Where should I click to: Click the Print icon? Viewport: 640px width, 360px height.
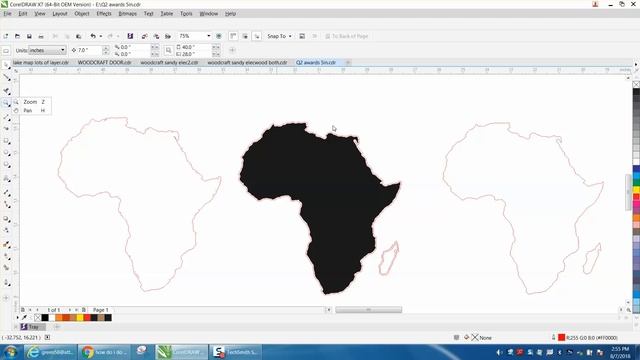pos(41,36)
